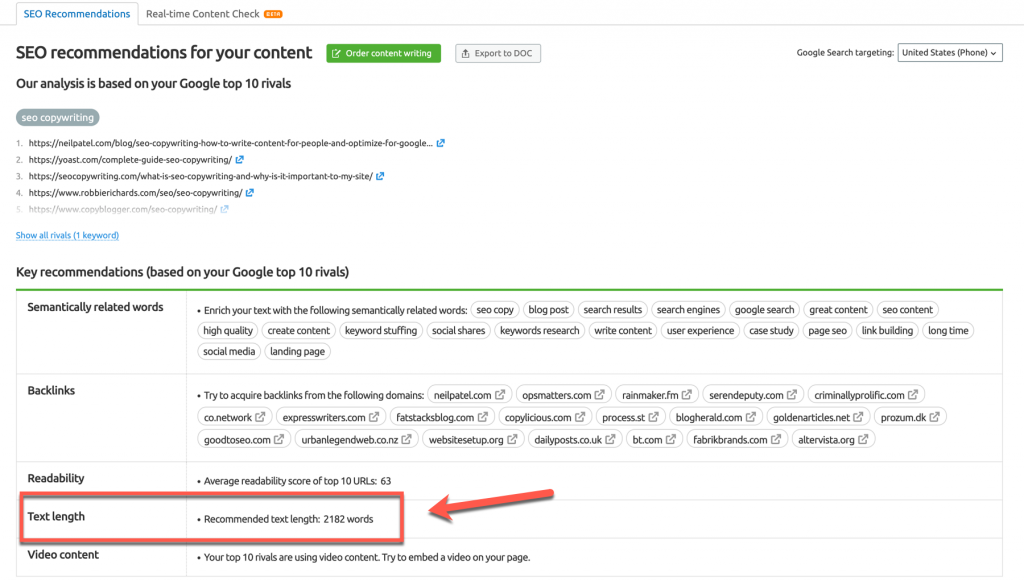1024x581 pixels.
Task: Open external link icon for neilpatel.com blog URL
Action: pos(441,143)
